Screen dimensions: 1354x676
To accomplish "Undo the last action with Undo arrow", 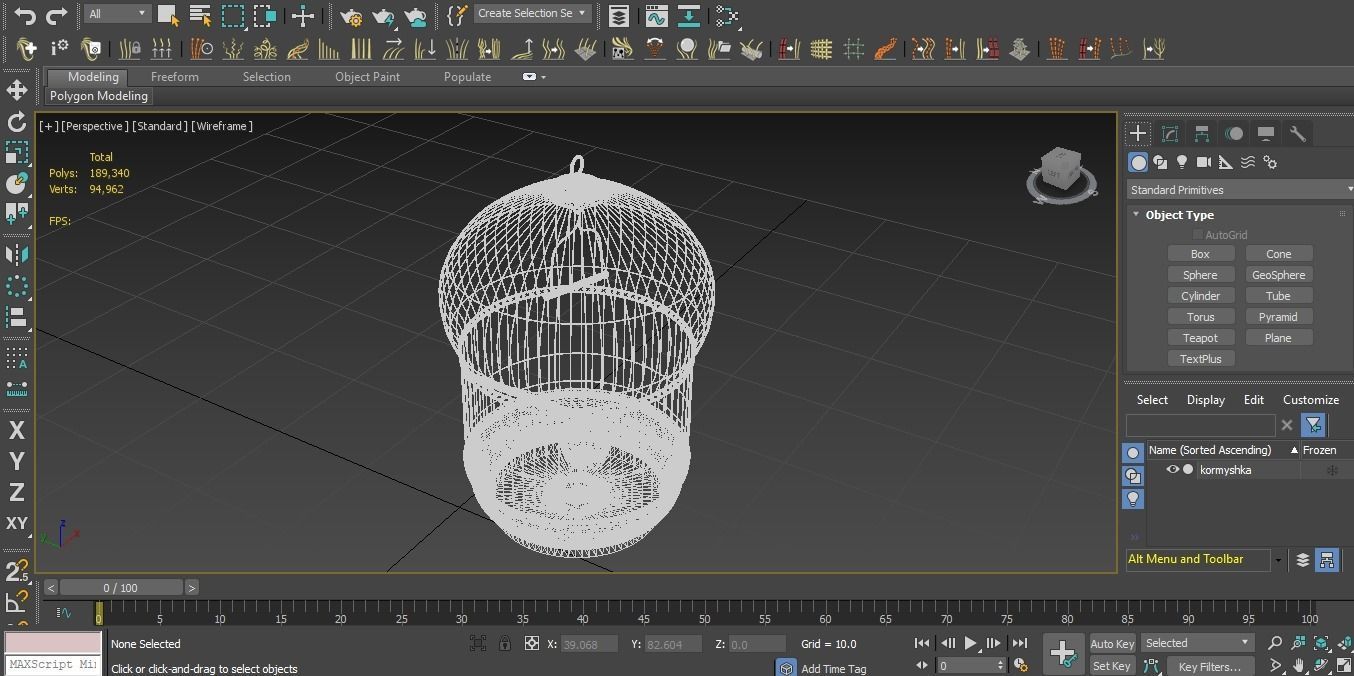I will point(25,15).
